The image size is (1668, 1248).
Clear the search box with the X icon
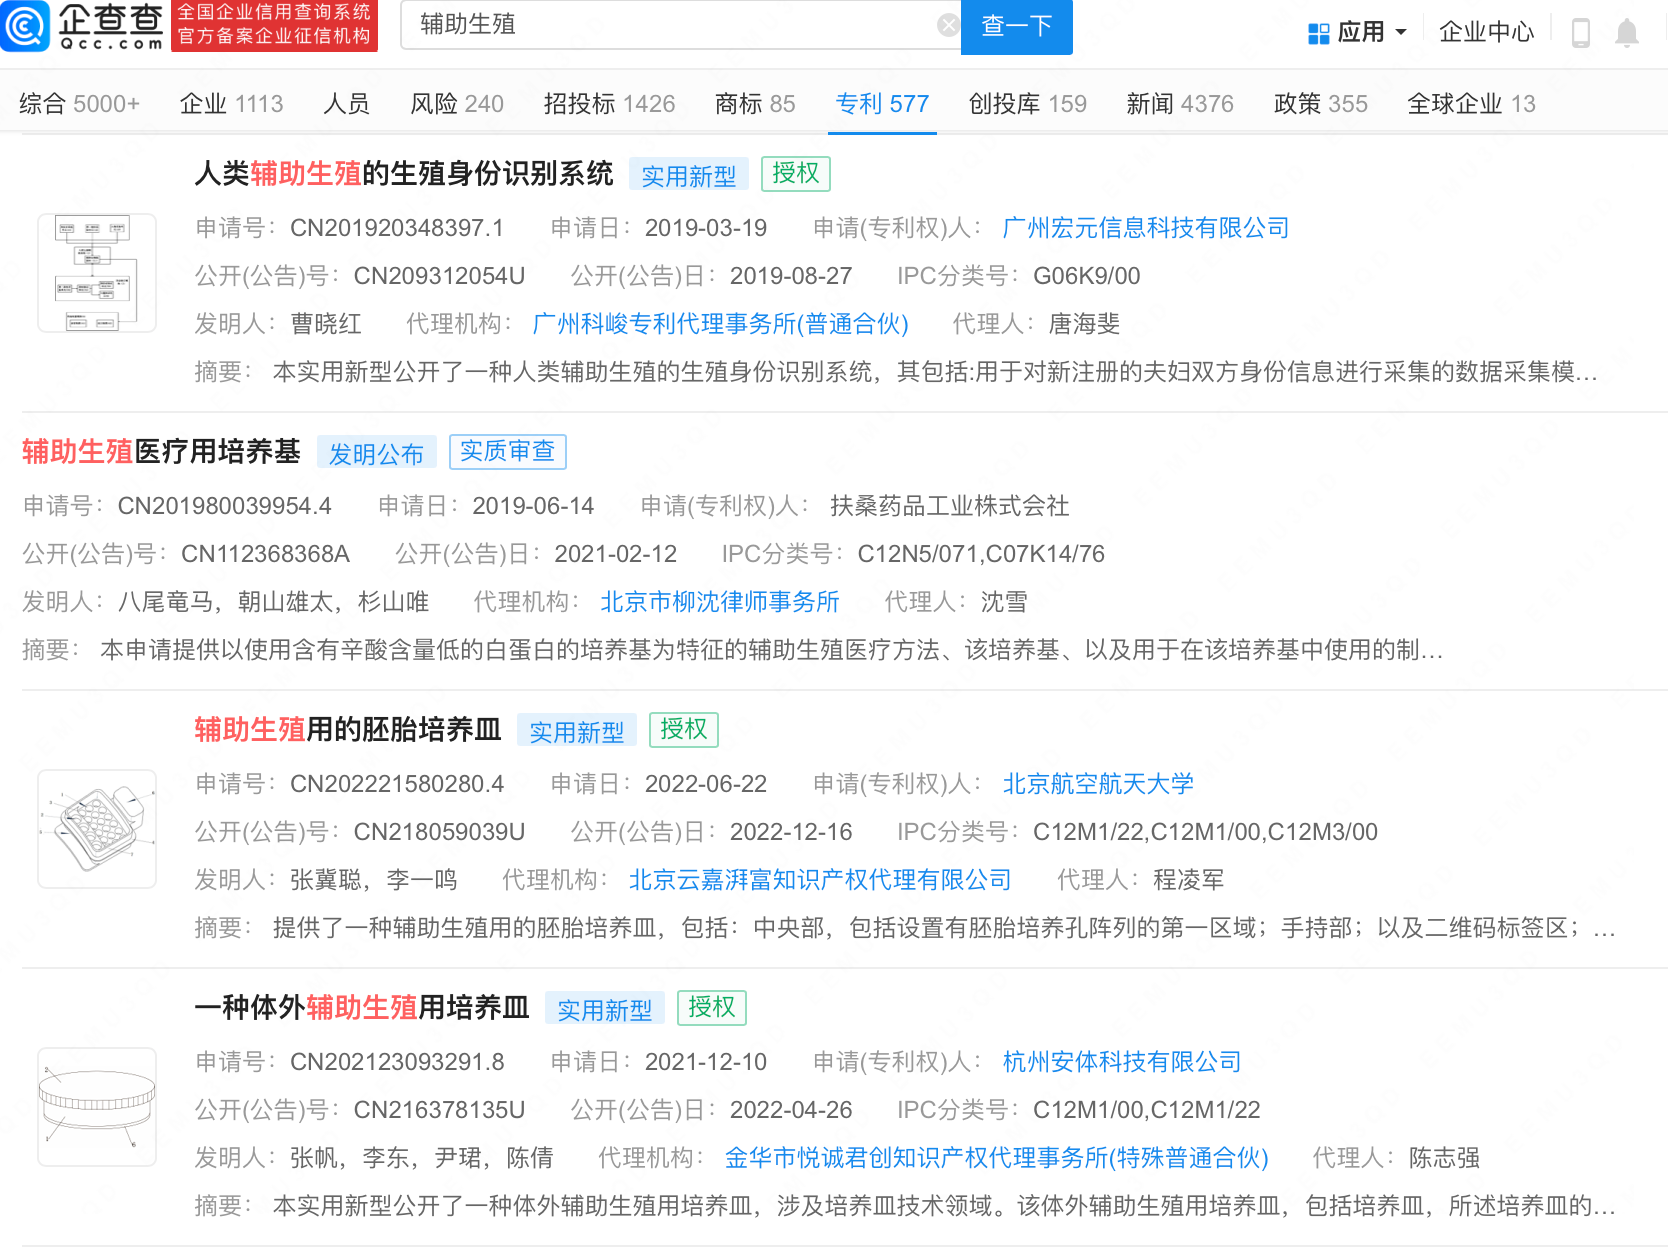coord(948,25)
